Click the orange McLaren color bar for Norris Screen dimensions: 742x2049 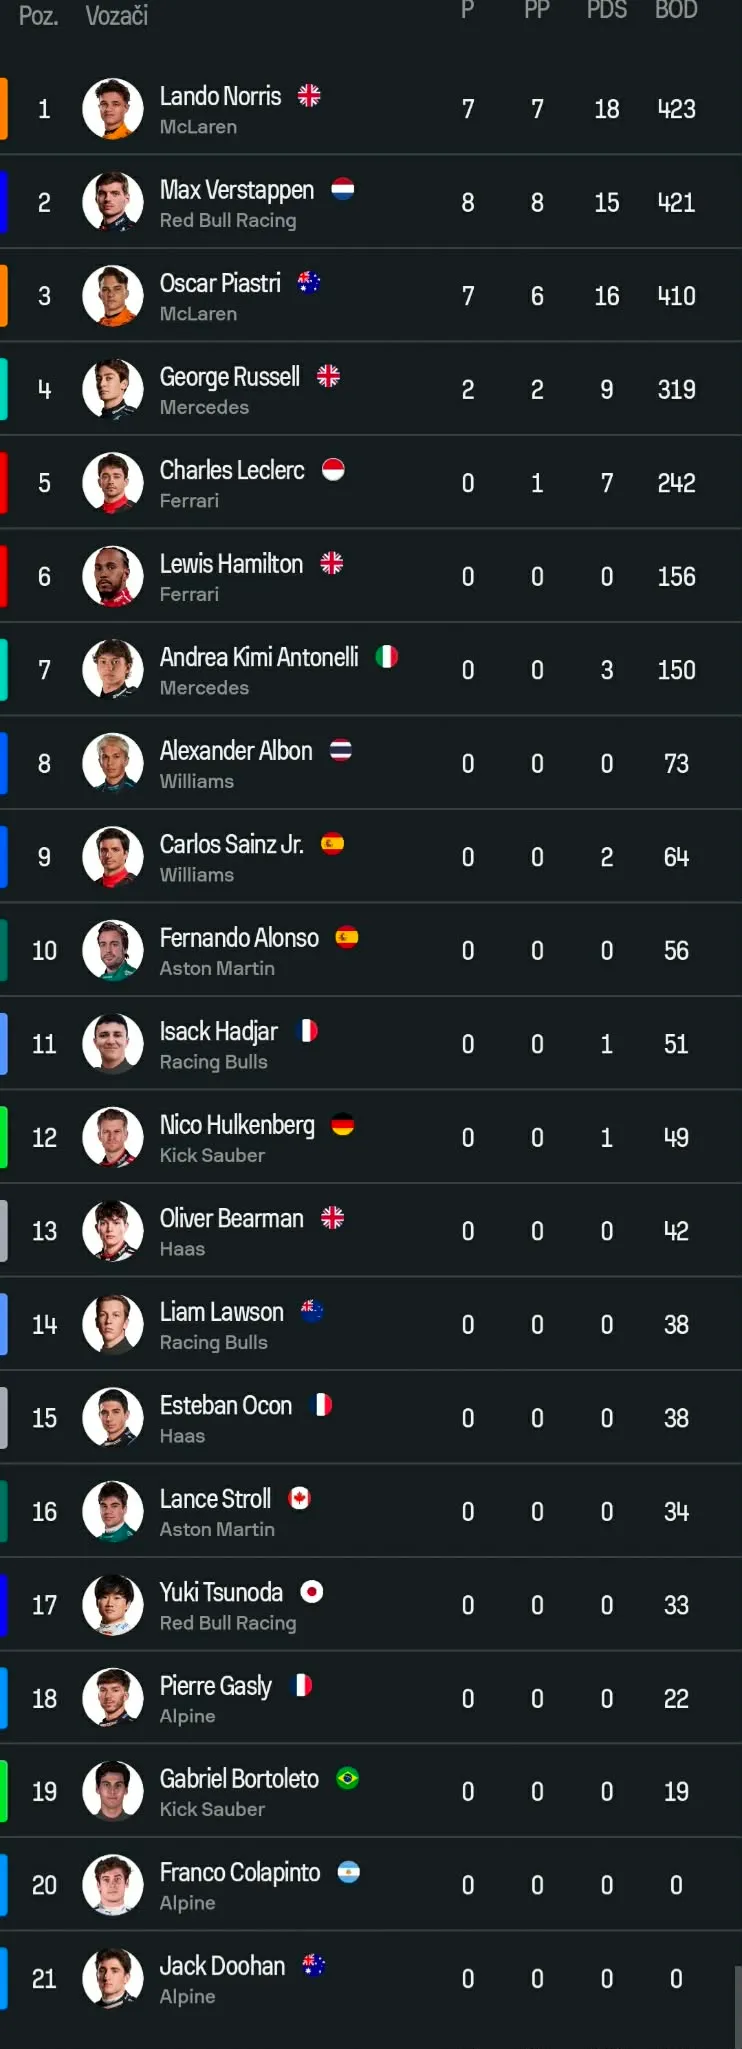(x=4, y=108)
